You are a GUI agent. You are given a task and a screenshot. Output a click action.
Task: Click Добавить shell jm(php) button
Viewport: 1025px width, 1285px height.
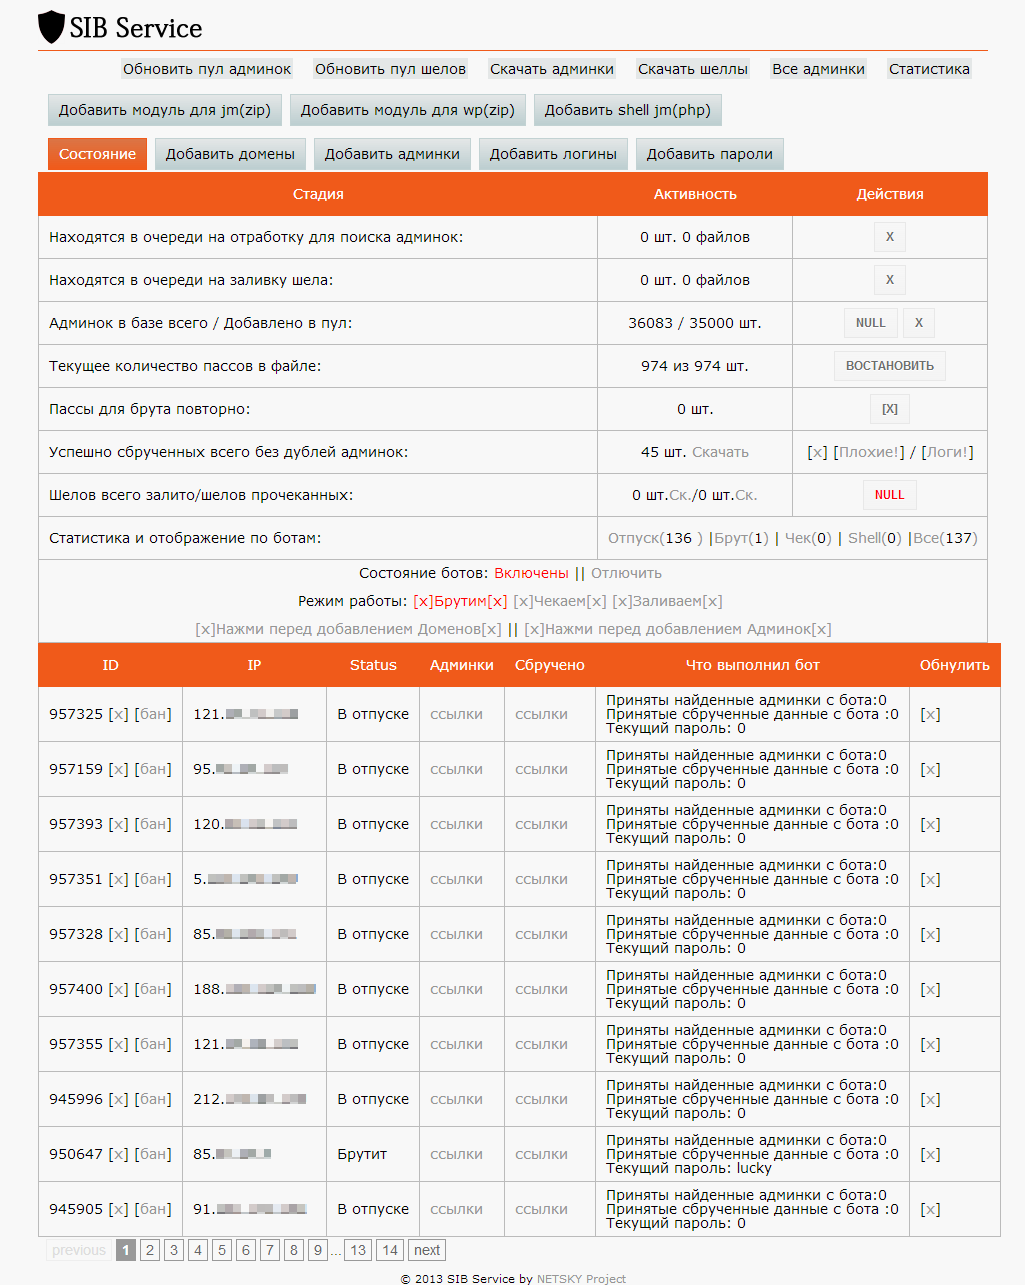point(628,110)
